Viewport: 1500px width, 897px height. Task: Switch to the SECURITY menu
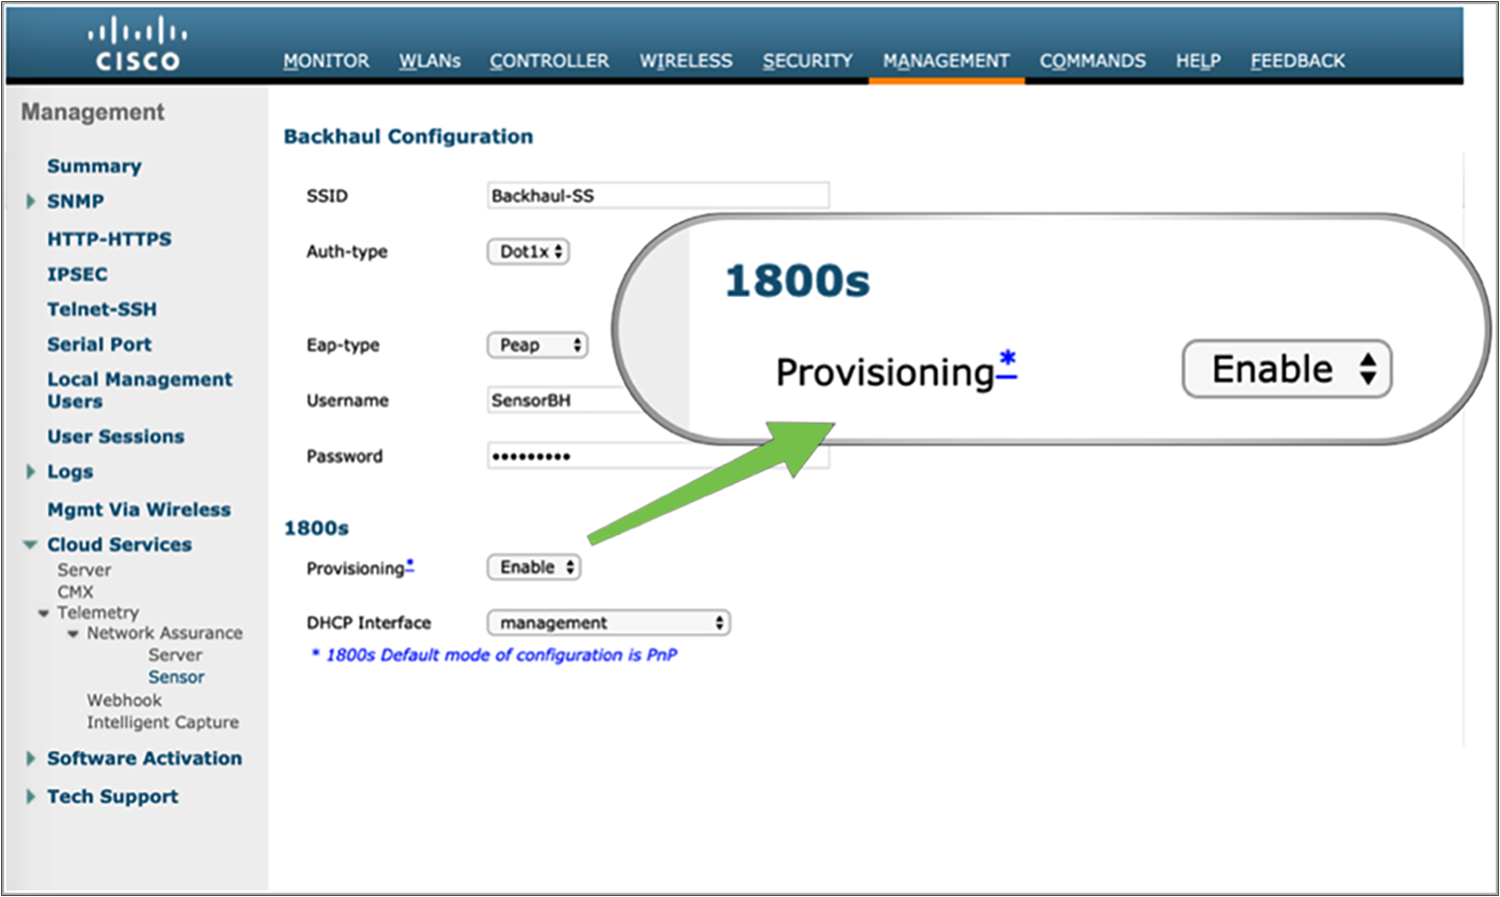(x=808, y=61)
